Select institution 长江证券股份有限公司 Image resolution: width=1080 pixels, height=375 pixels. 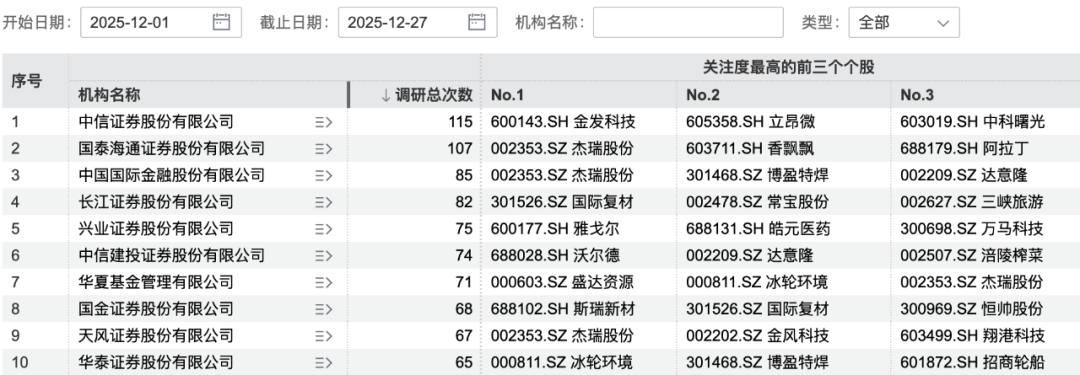click(x=156, y=202)
